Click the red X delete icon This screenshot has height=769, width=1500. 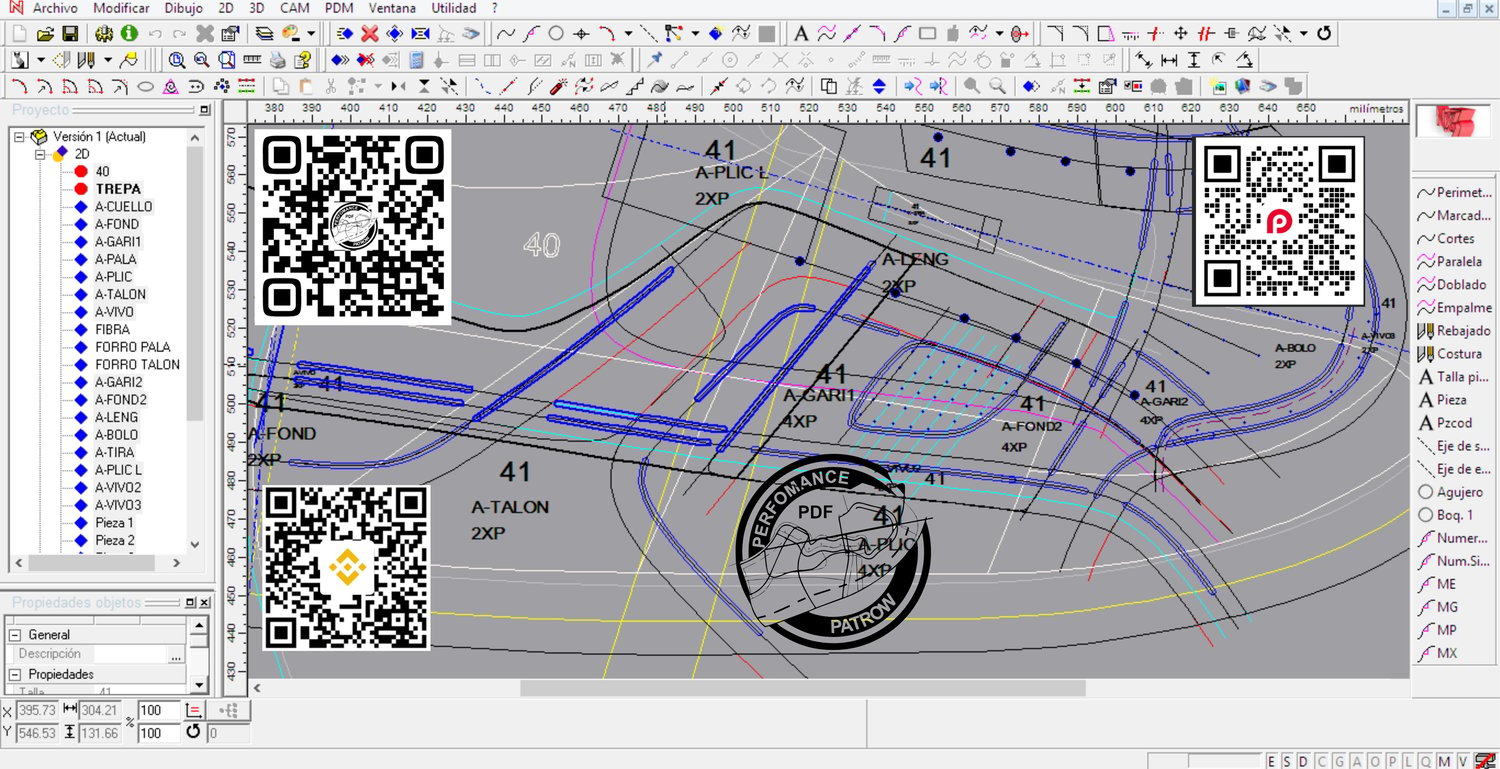coord(370,34)
